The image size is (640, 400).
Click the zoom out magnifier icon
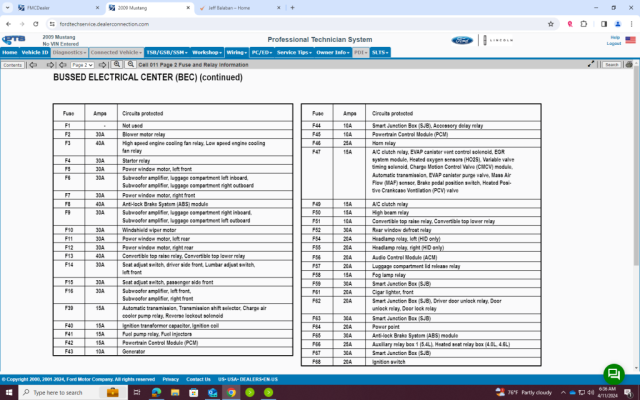[x=131, y=64]
